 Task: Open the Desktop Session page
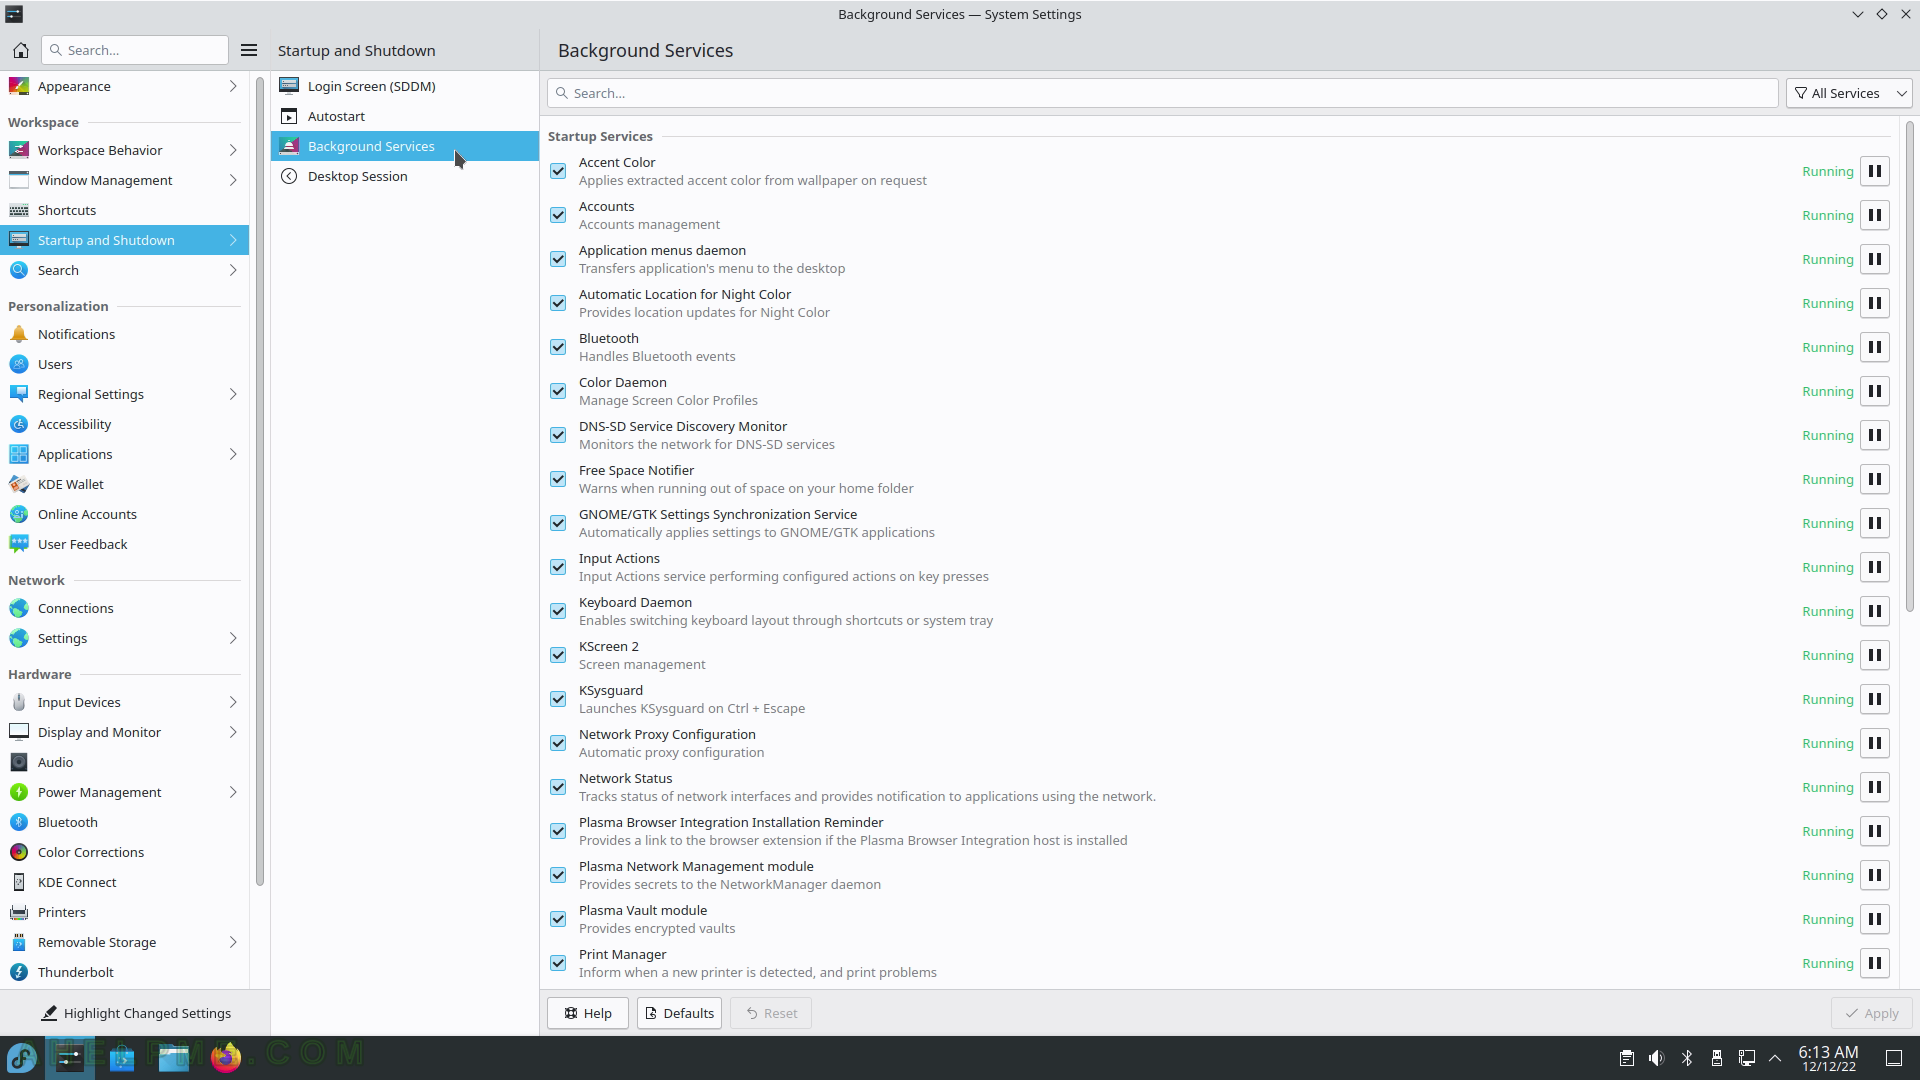click(x=404, y=176)
